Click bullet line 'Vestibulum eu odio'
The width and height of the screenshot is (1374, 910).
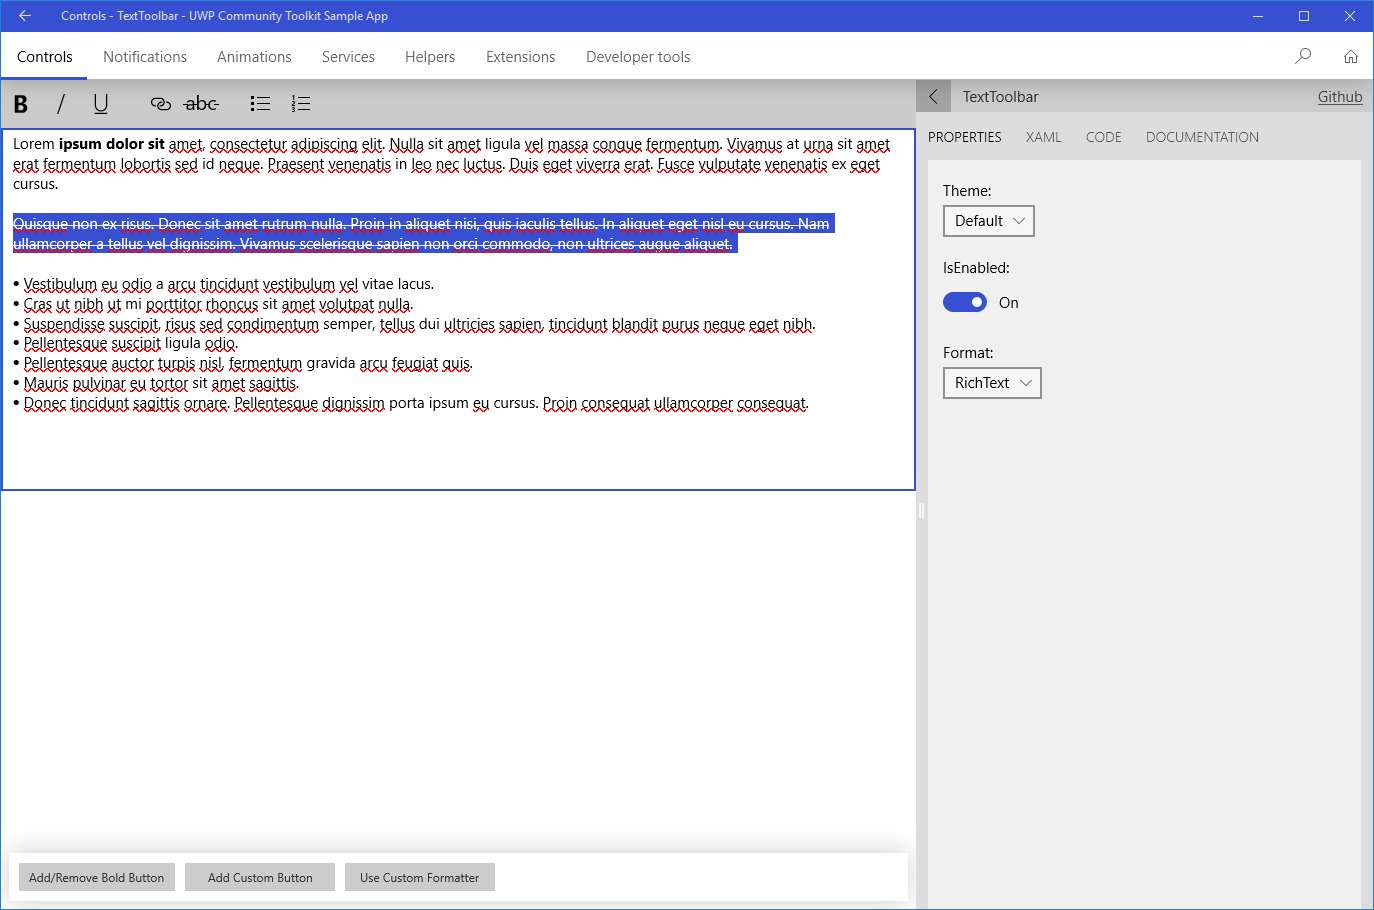(x=224, y=284)
